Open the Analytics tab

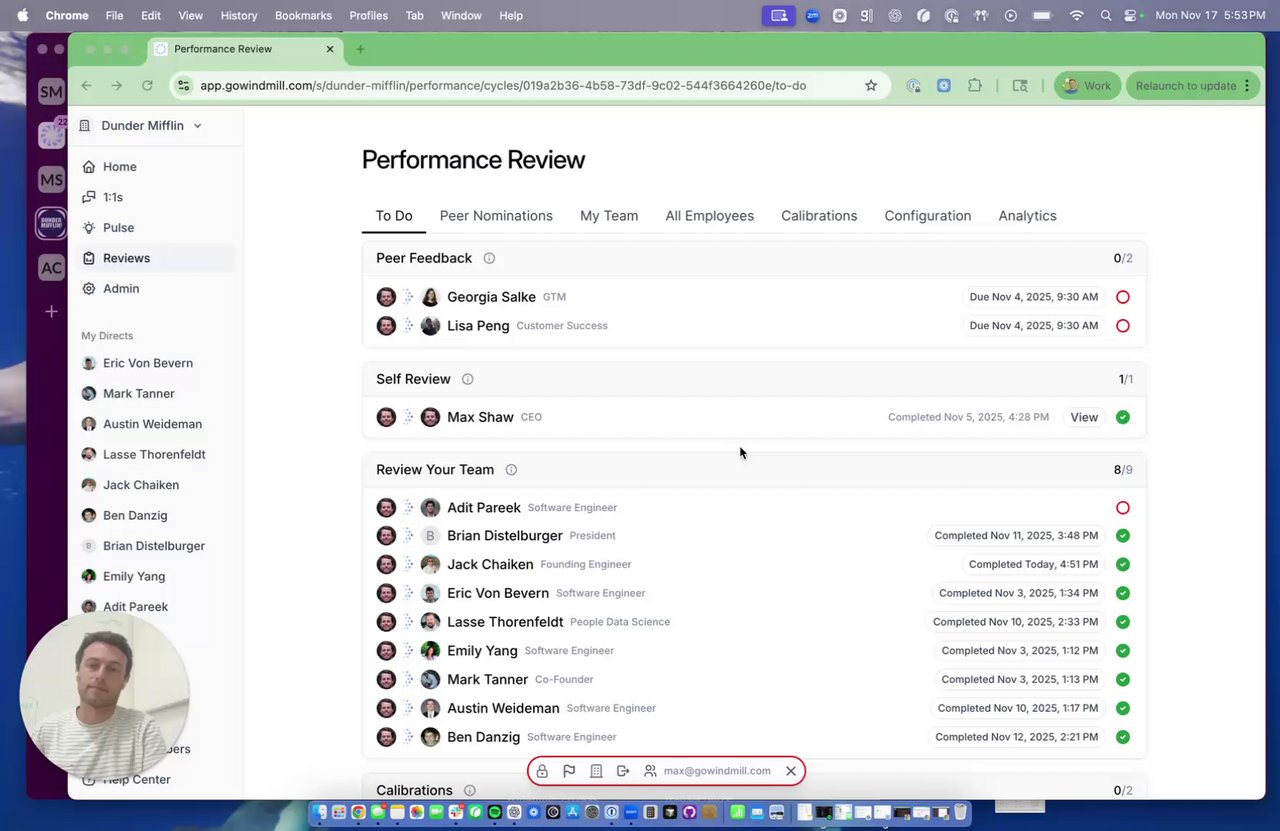tap(1027, 216)
